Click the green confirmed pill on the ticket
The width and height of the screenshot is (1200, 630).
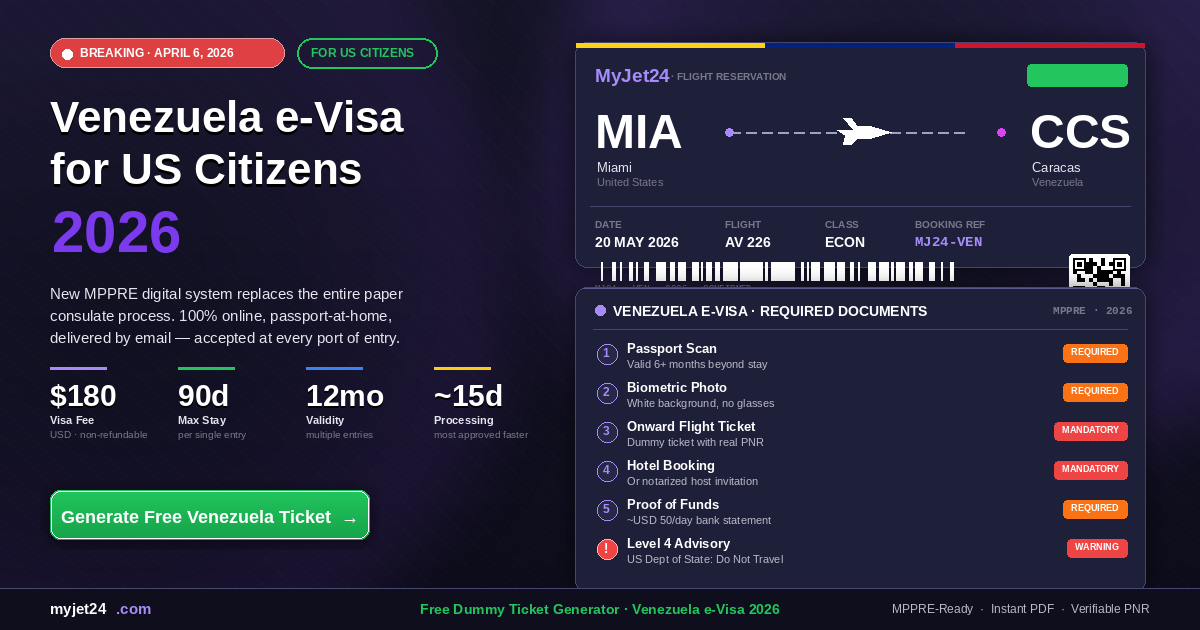tap(1077, 75)
